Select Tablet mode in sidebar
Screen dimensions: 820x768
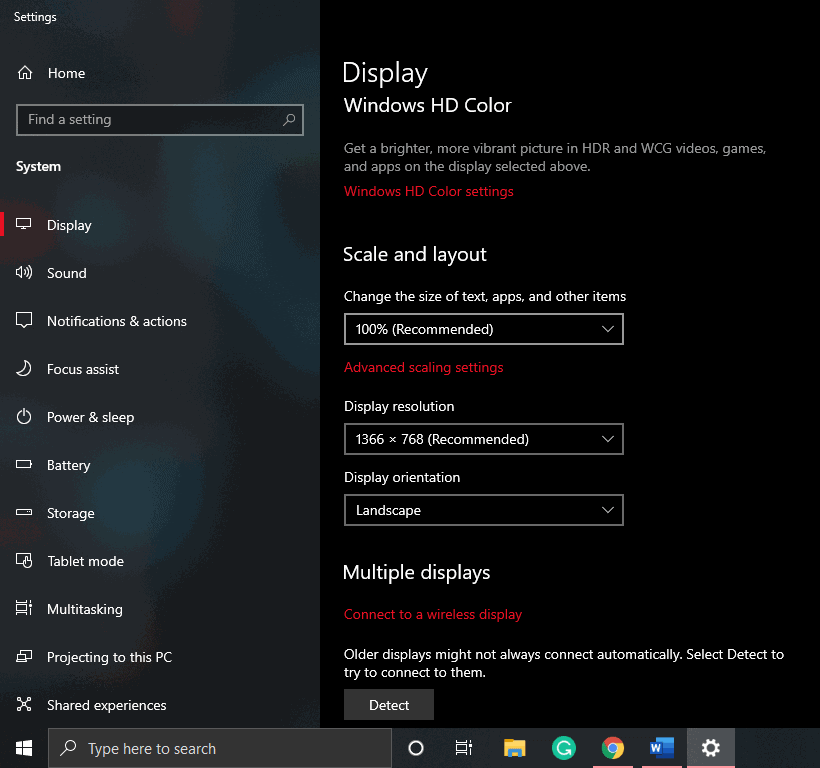pyautogui.click(x=85, y=561)
